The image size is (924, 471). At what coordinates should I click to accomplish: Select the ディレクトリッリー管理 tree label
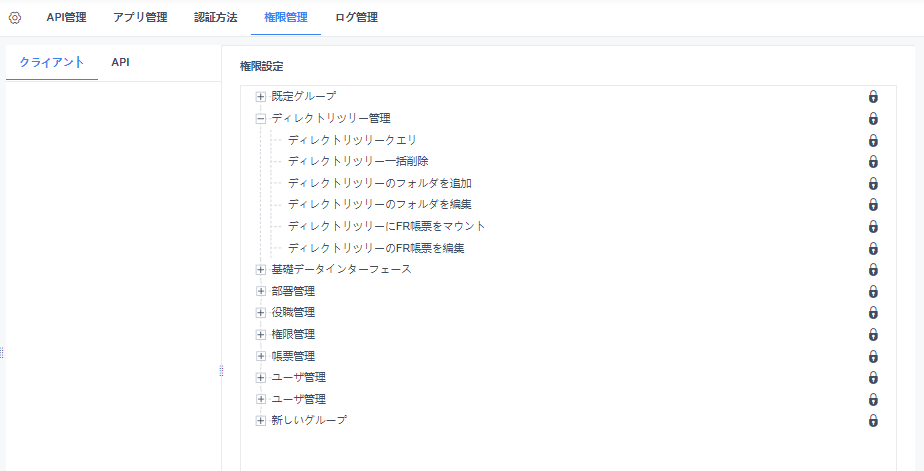pyautogui.click(x=331, y=118)
